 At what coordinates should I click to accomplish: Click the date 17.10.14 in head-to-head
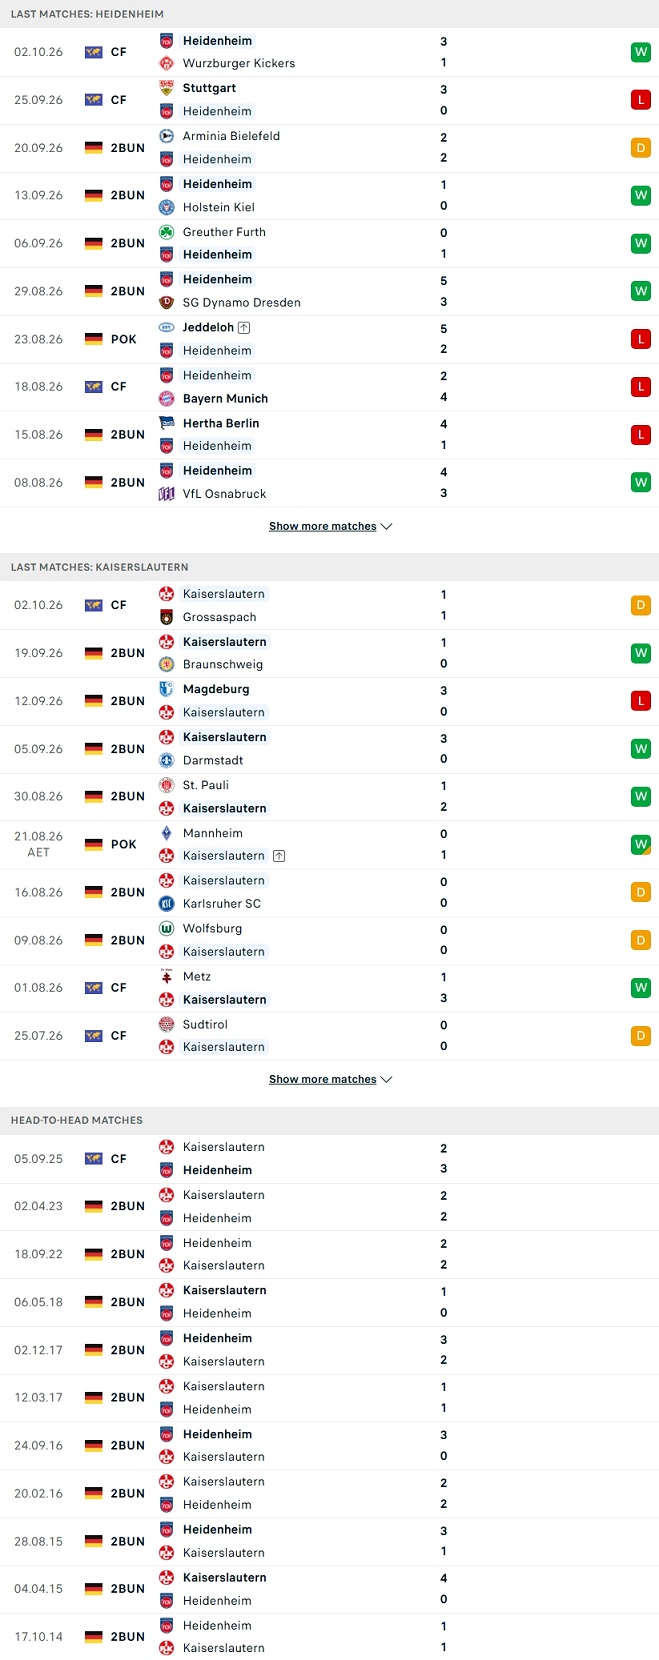(39, 1637)
